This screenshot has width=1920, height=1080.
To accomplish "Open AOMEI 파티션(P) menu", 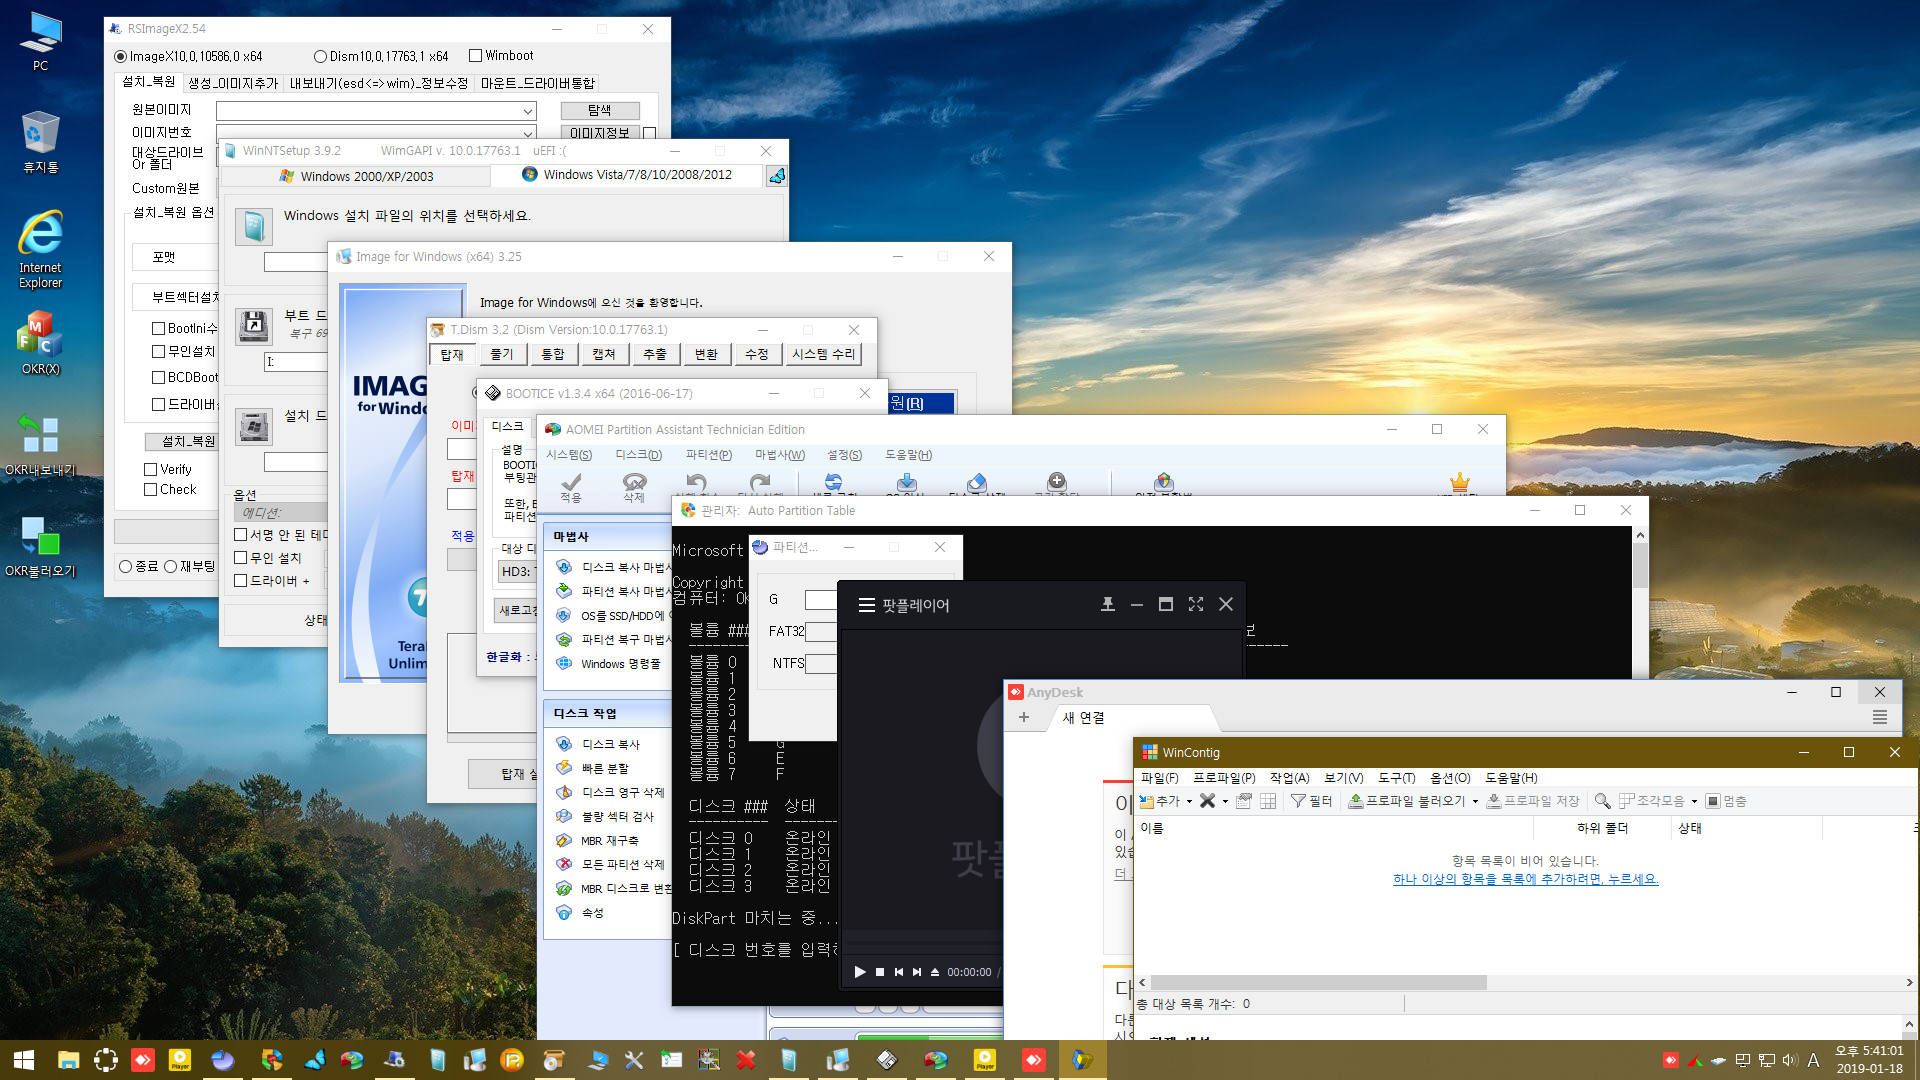I will 708,455.
